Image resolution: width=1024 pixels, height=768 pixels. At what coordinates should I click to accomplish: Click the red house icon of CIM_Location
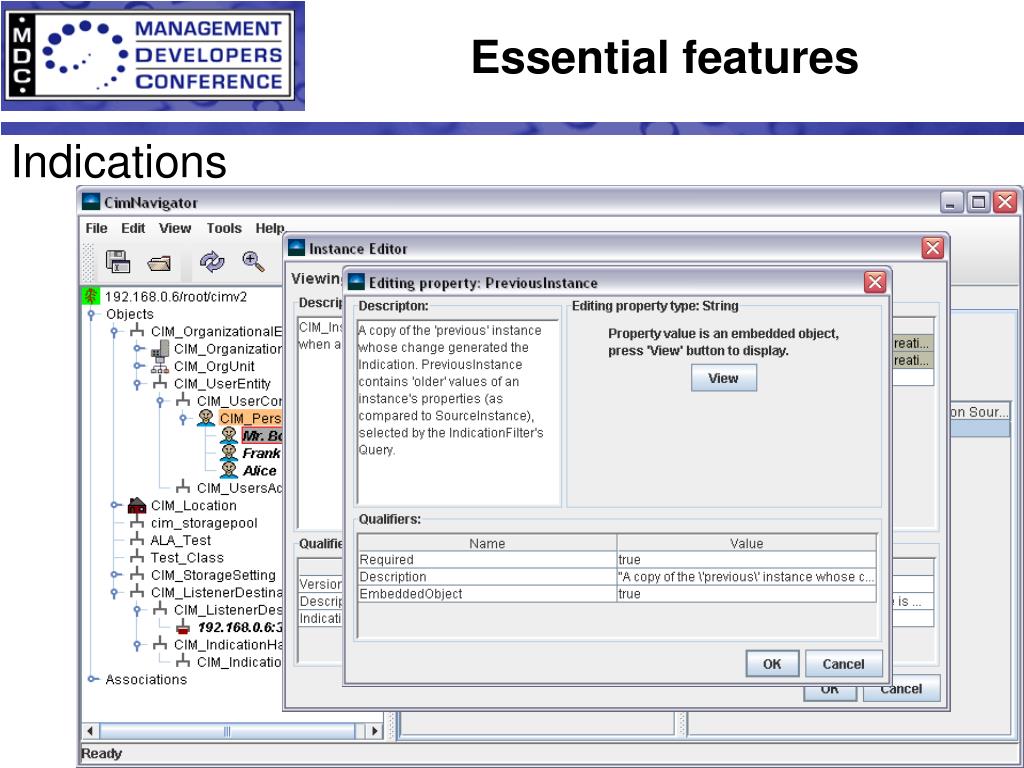tap(137, 505)
